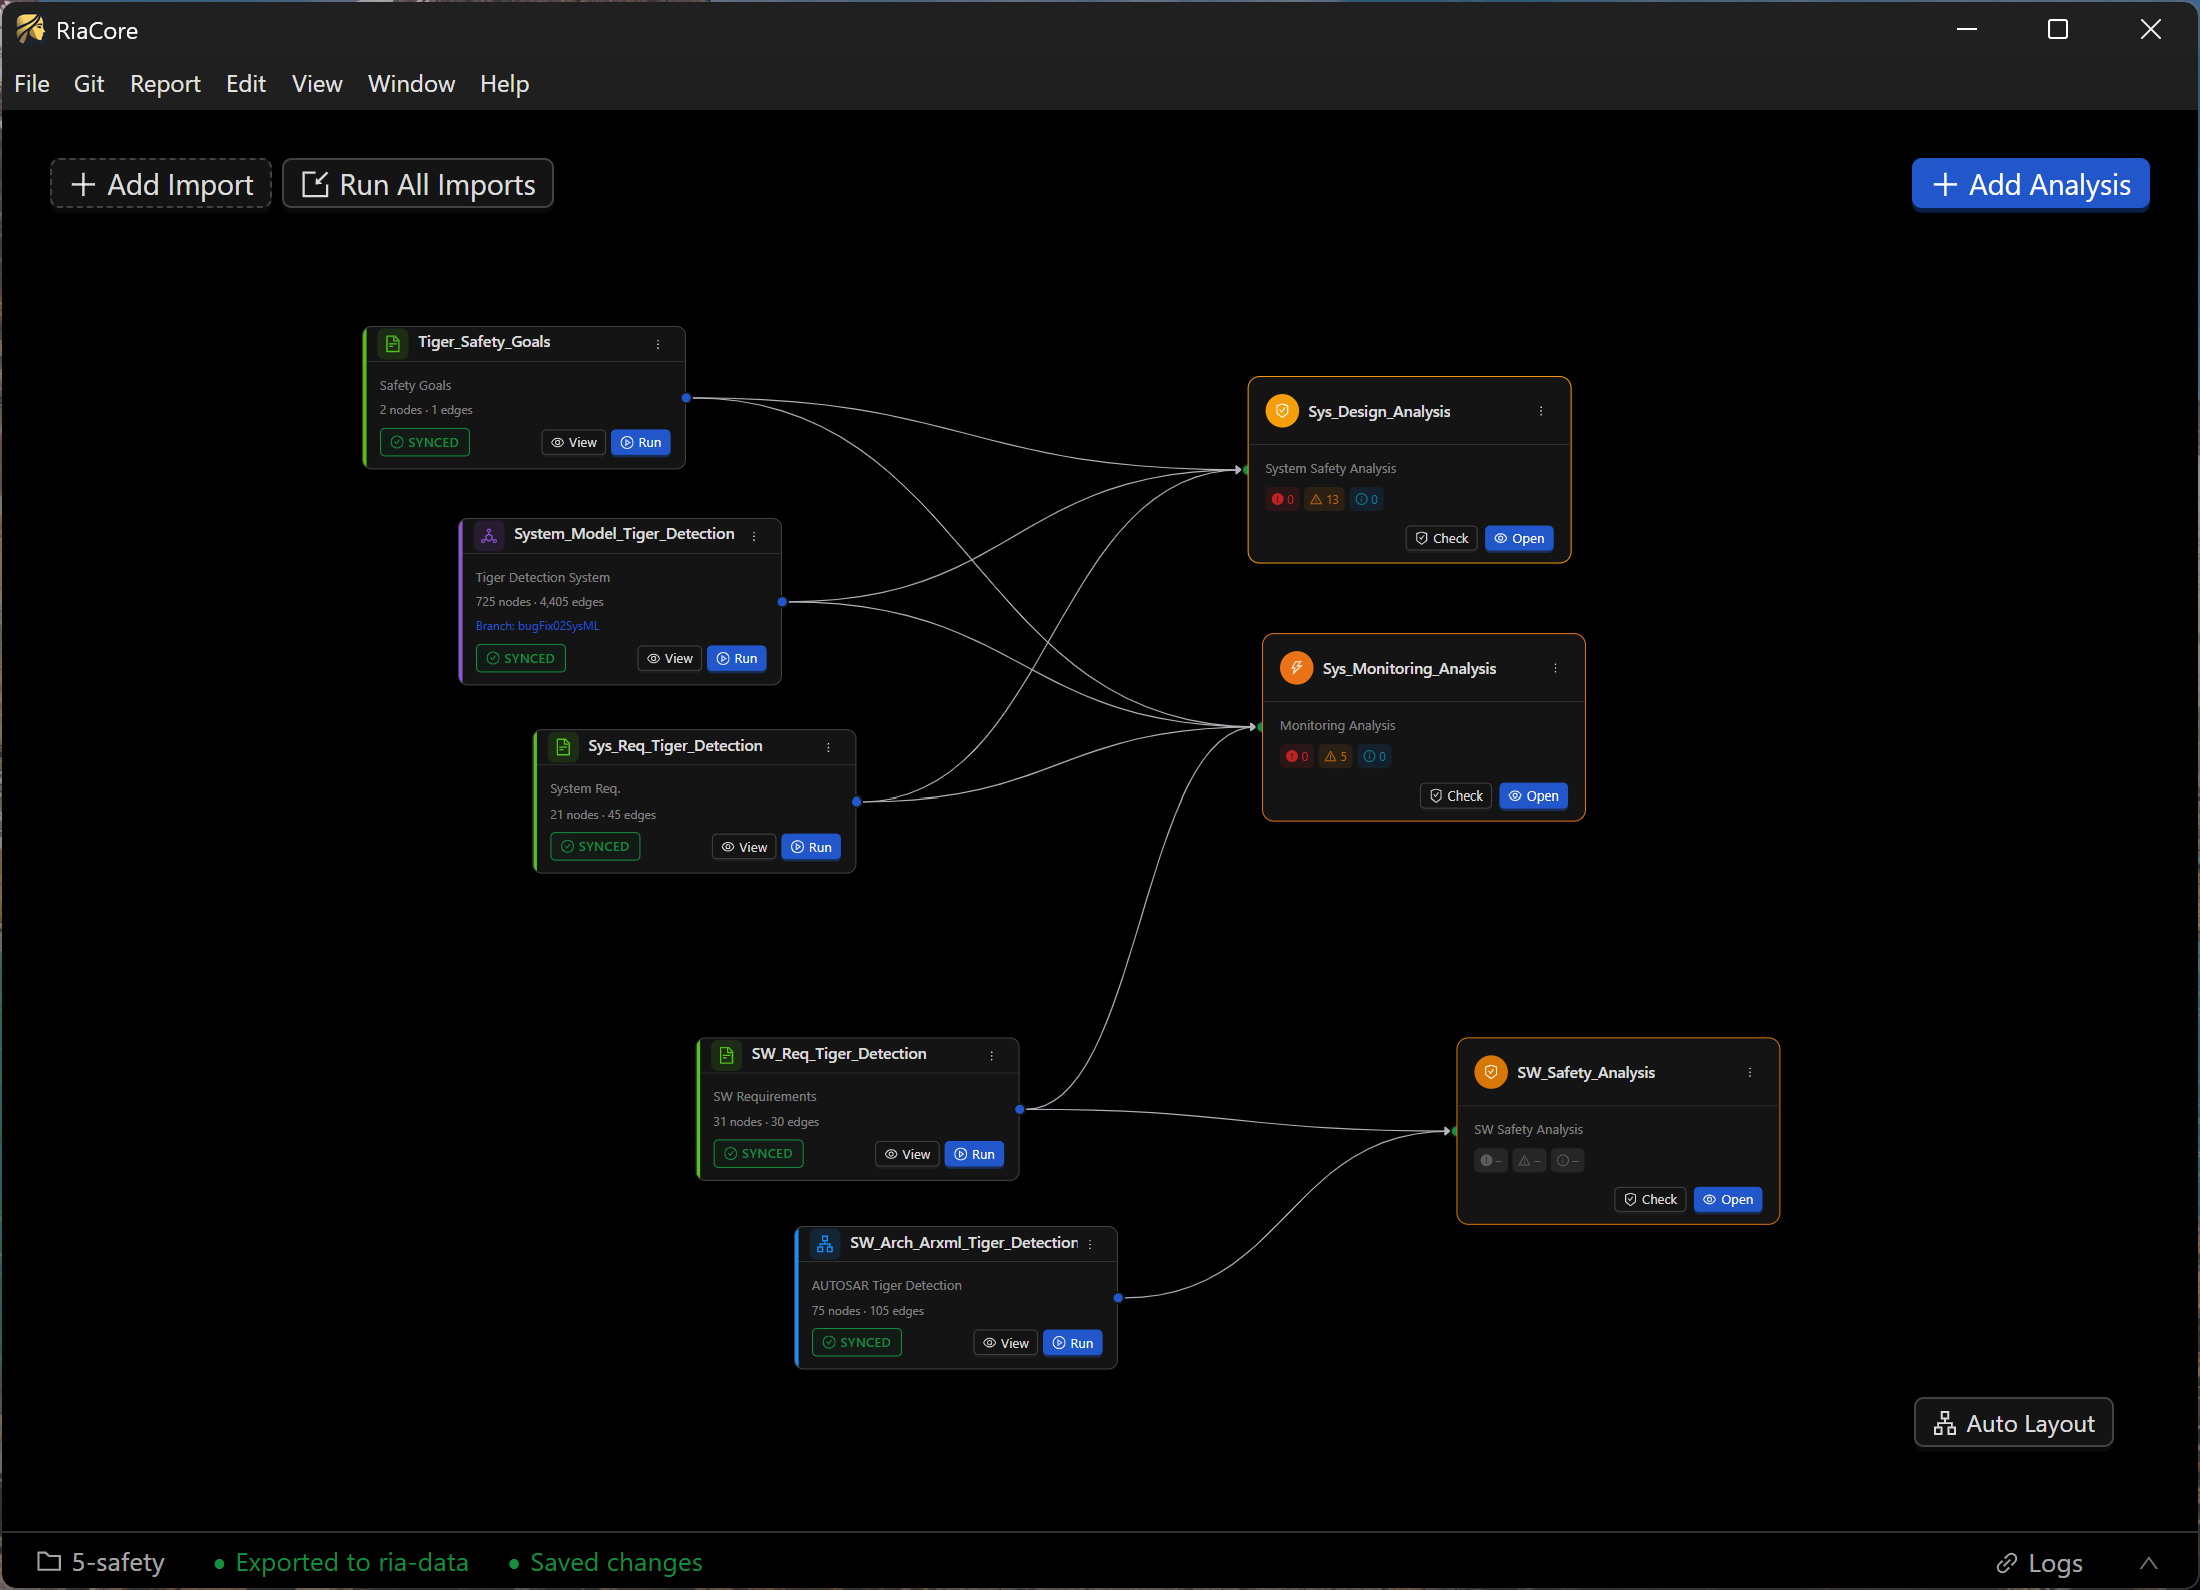Open the Sys_Design_Analysis options menu
Viewport: 2200px width, 1590px height.
click(1541, 411)
